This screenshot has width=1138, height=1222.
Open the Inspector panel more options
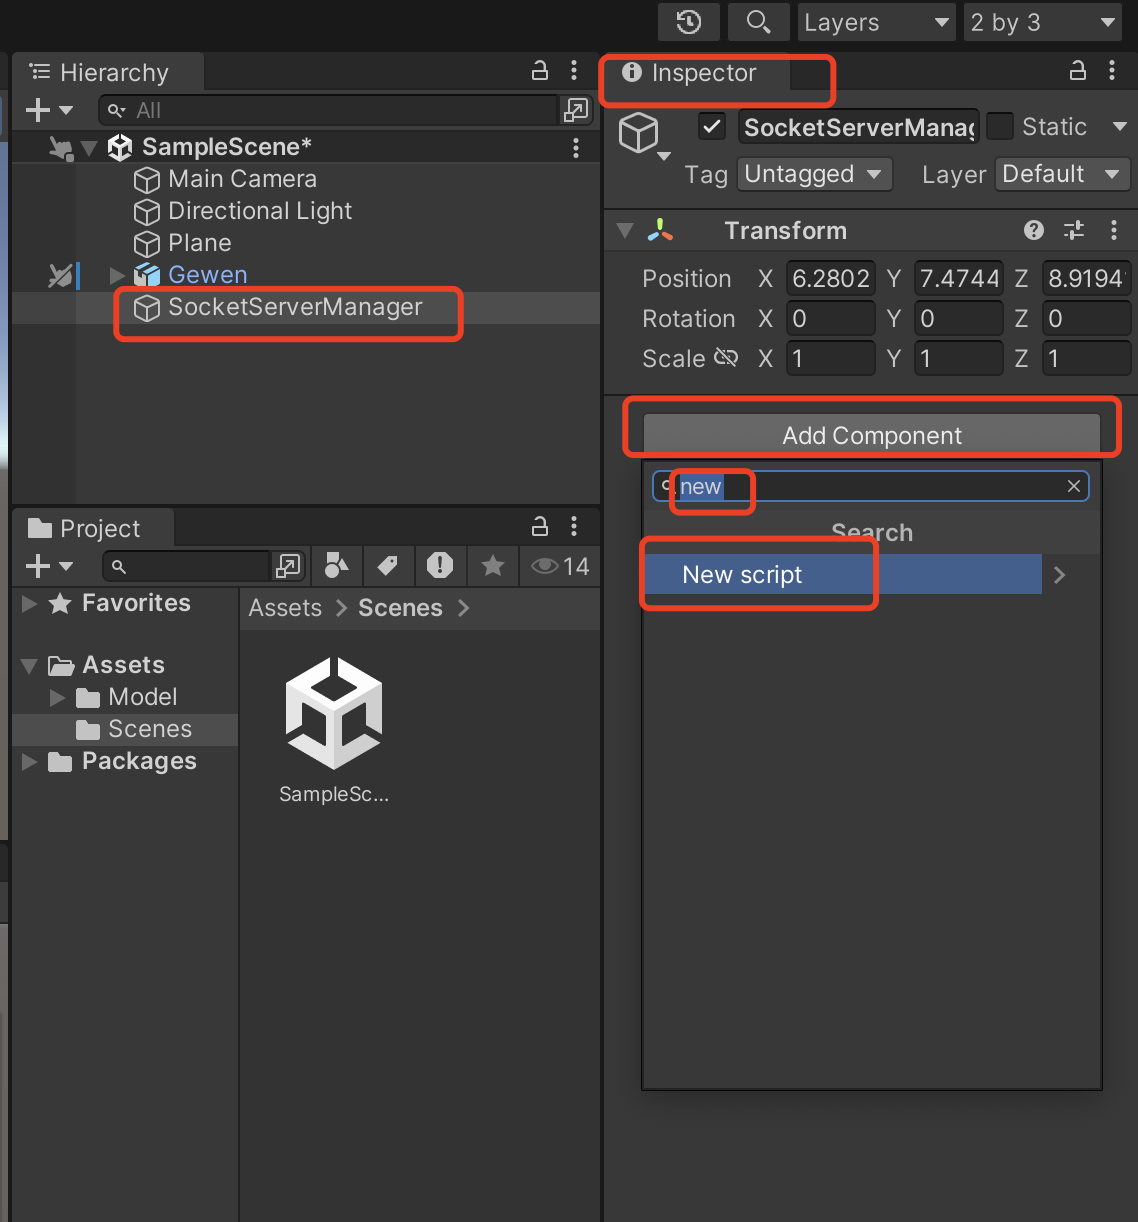1112,70
